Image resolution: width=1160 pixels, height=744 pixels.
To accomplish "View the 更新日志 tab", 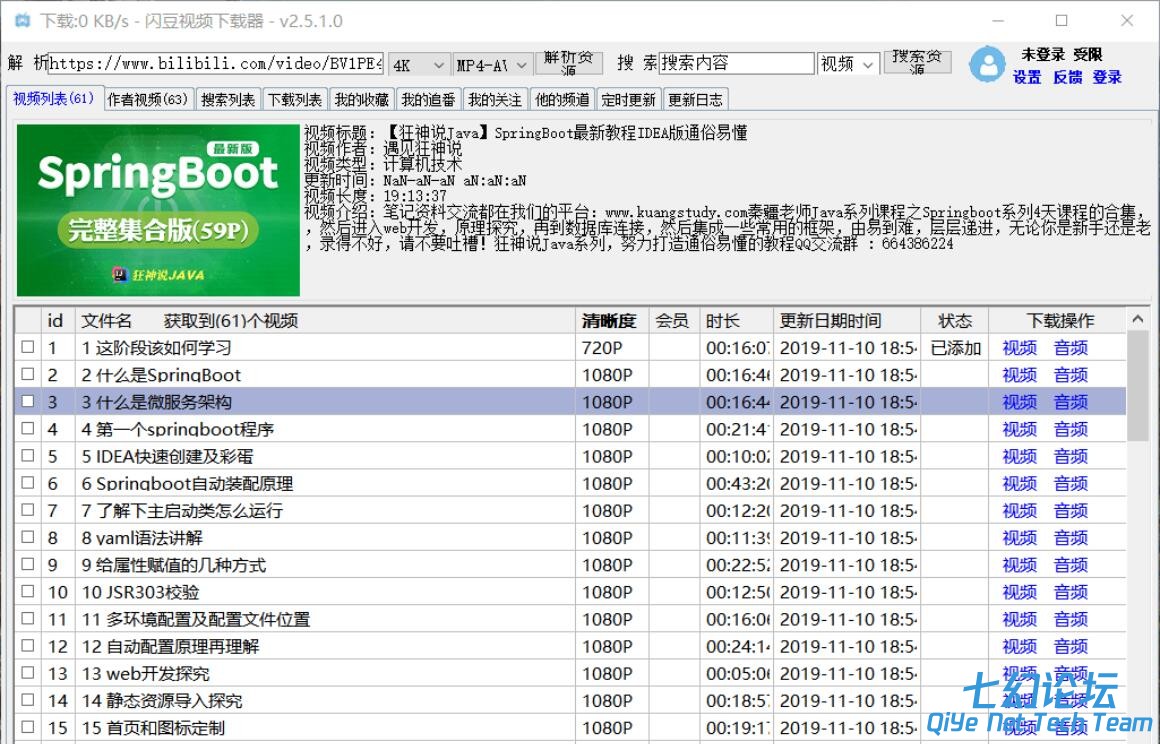I will tap(695, 99).
